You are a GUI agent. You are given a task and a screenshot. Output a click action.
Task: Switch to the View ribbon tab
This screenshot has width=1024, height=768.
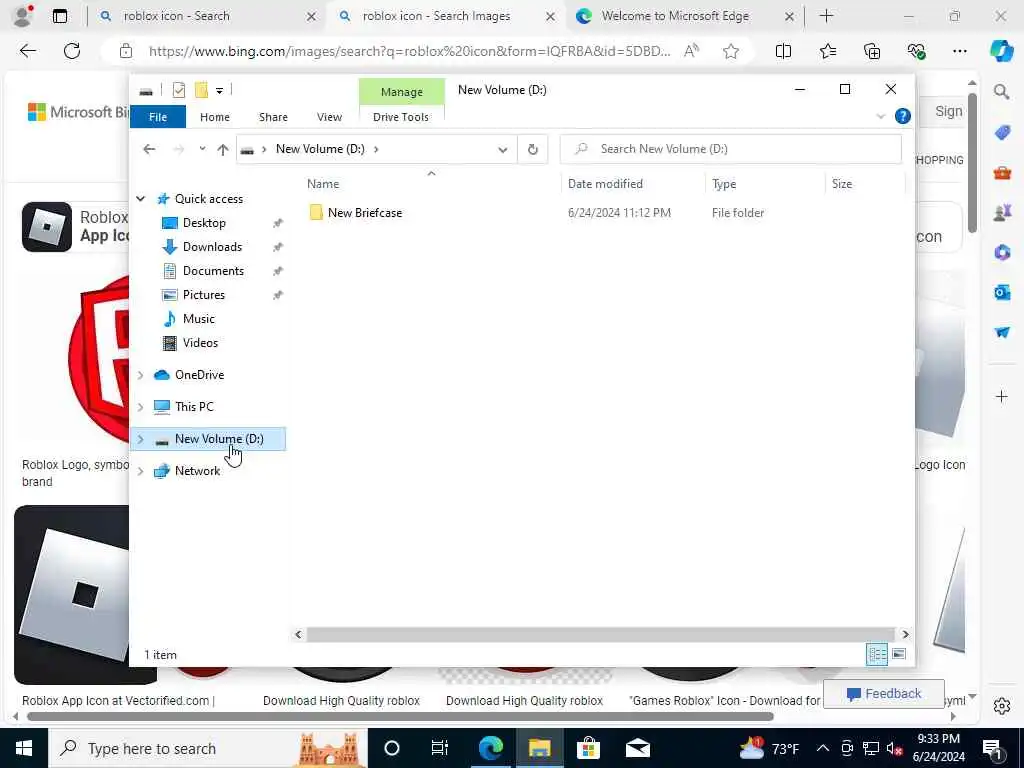(x=329, y=117)
